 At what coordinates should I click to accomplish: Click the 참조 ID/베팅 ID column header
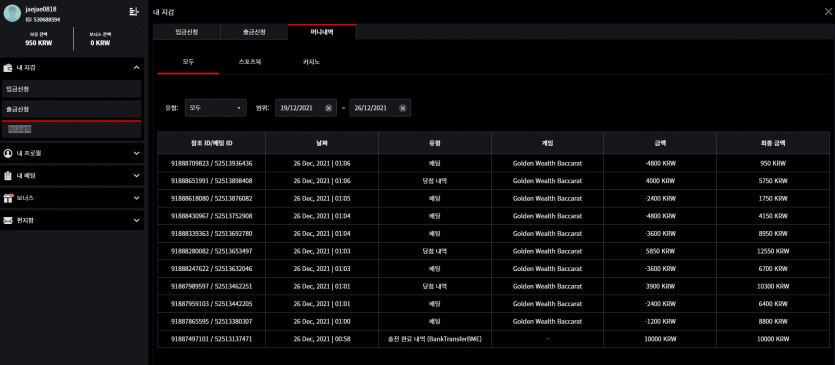tap(211, 143)
